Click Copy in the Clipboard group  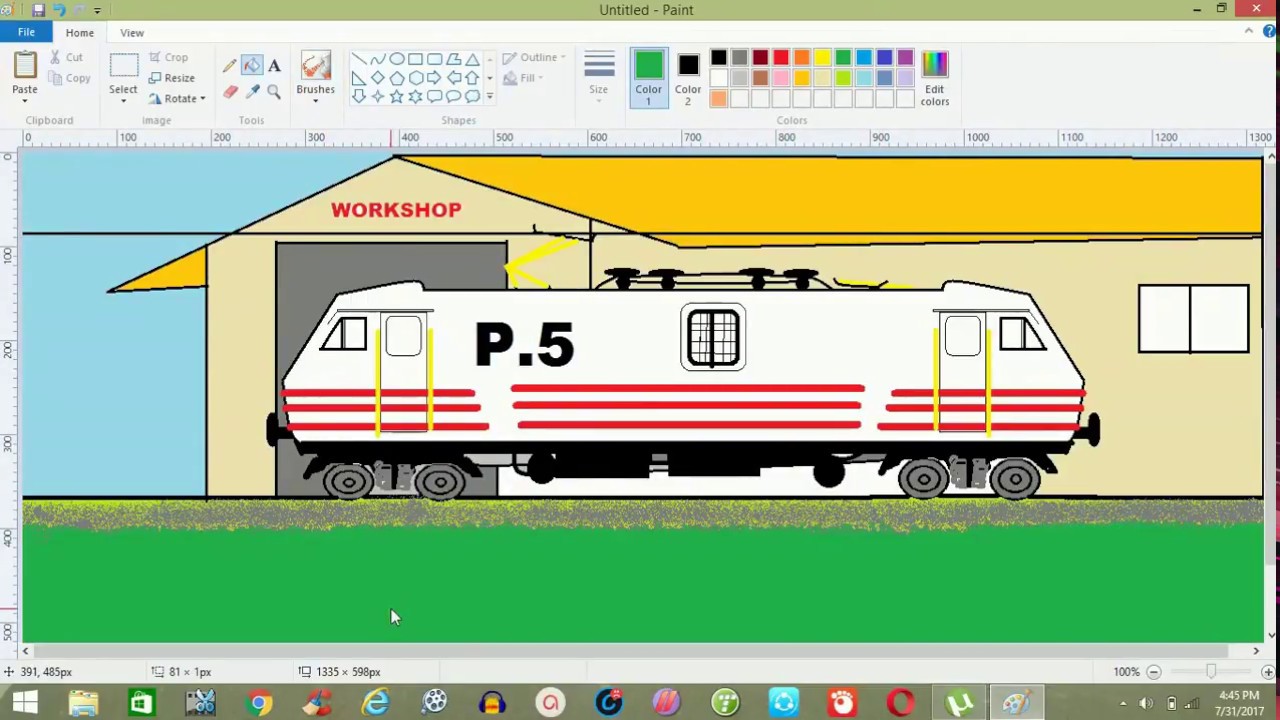pyautogui.click(x=70, y=78)
